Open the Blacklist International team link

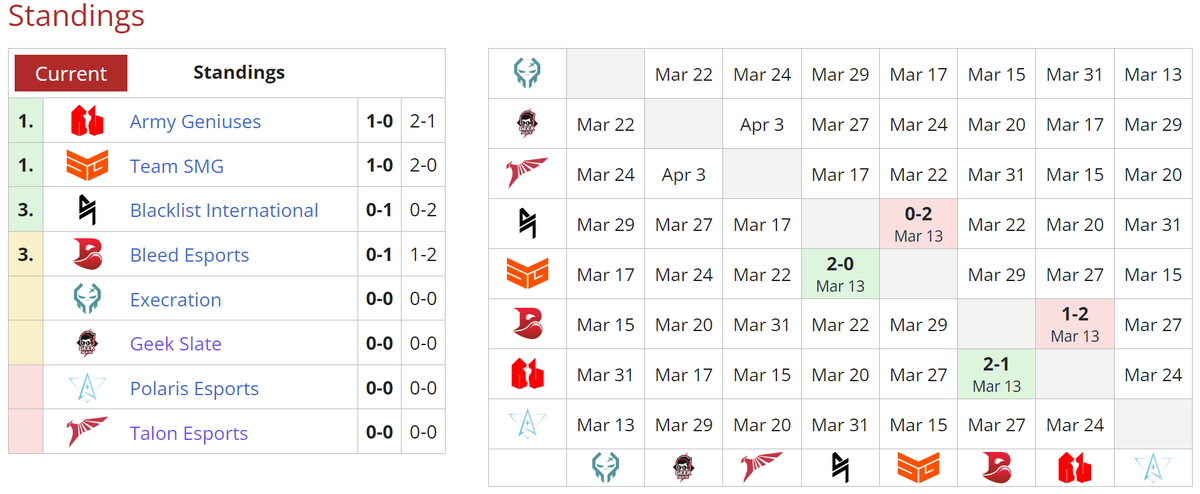coord(224,210)
